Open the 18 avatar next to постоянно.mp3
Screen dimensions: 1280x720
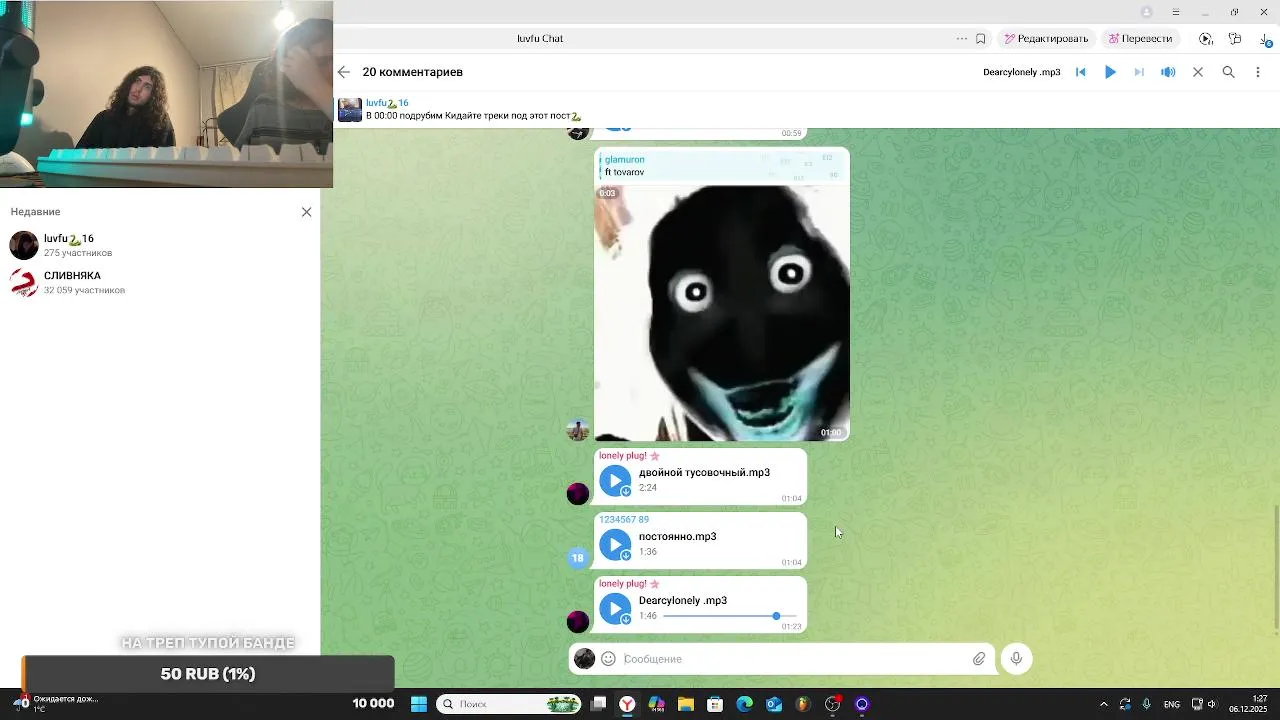click(578, 558)
